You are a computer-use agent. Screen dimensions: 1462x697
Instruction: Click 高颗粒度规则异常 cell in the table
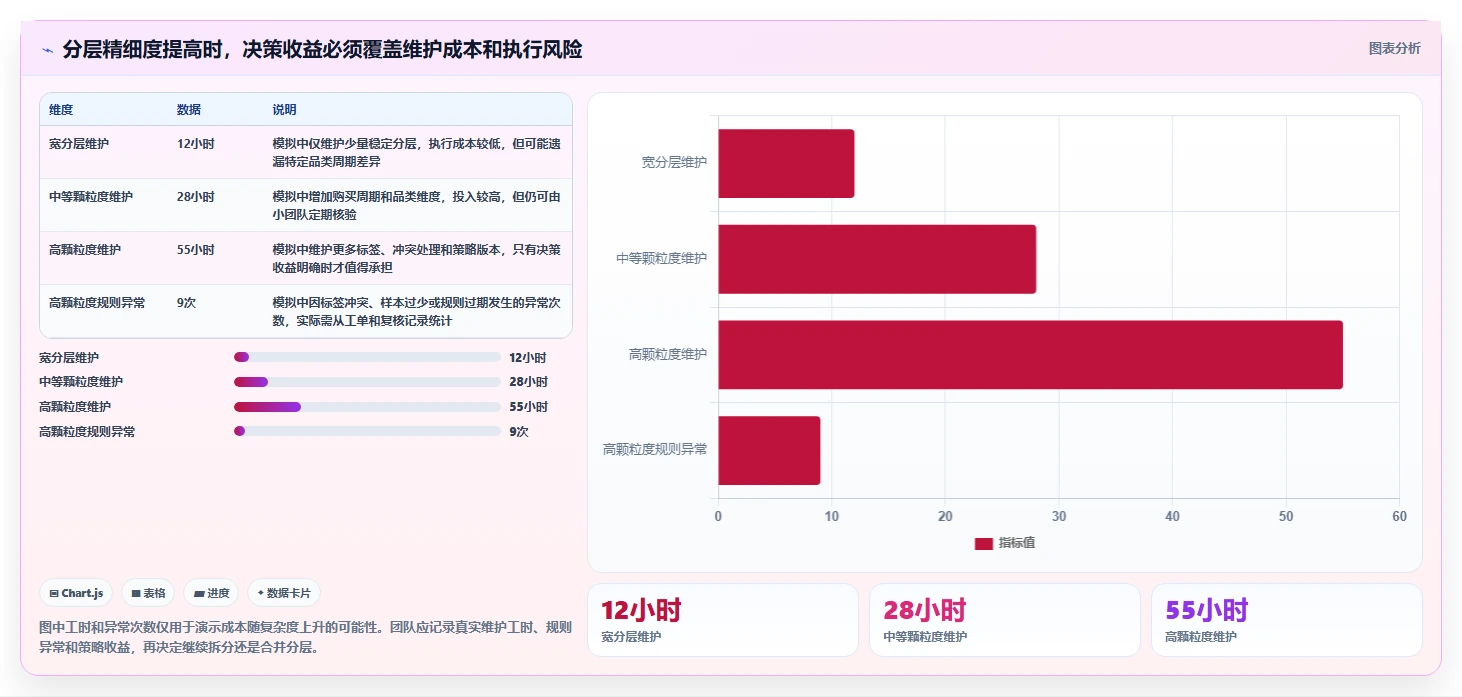pyautogui.click(x=97, y=303)
